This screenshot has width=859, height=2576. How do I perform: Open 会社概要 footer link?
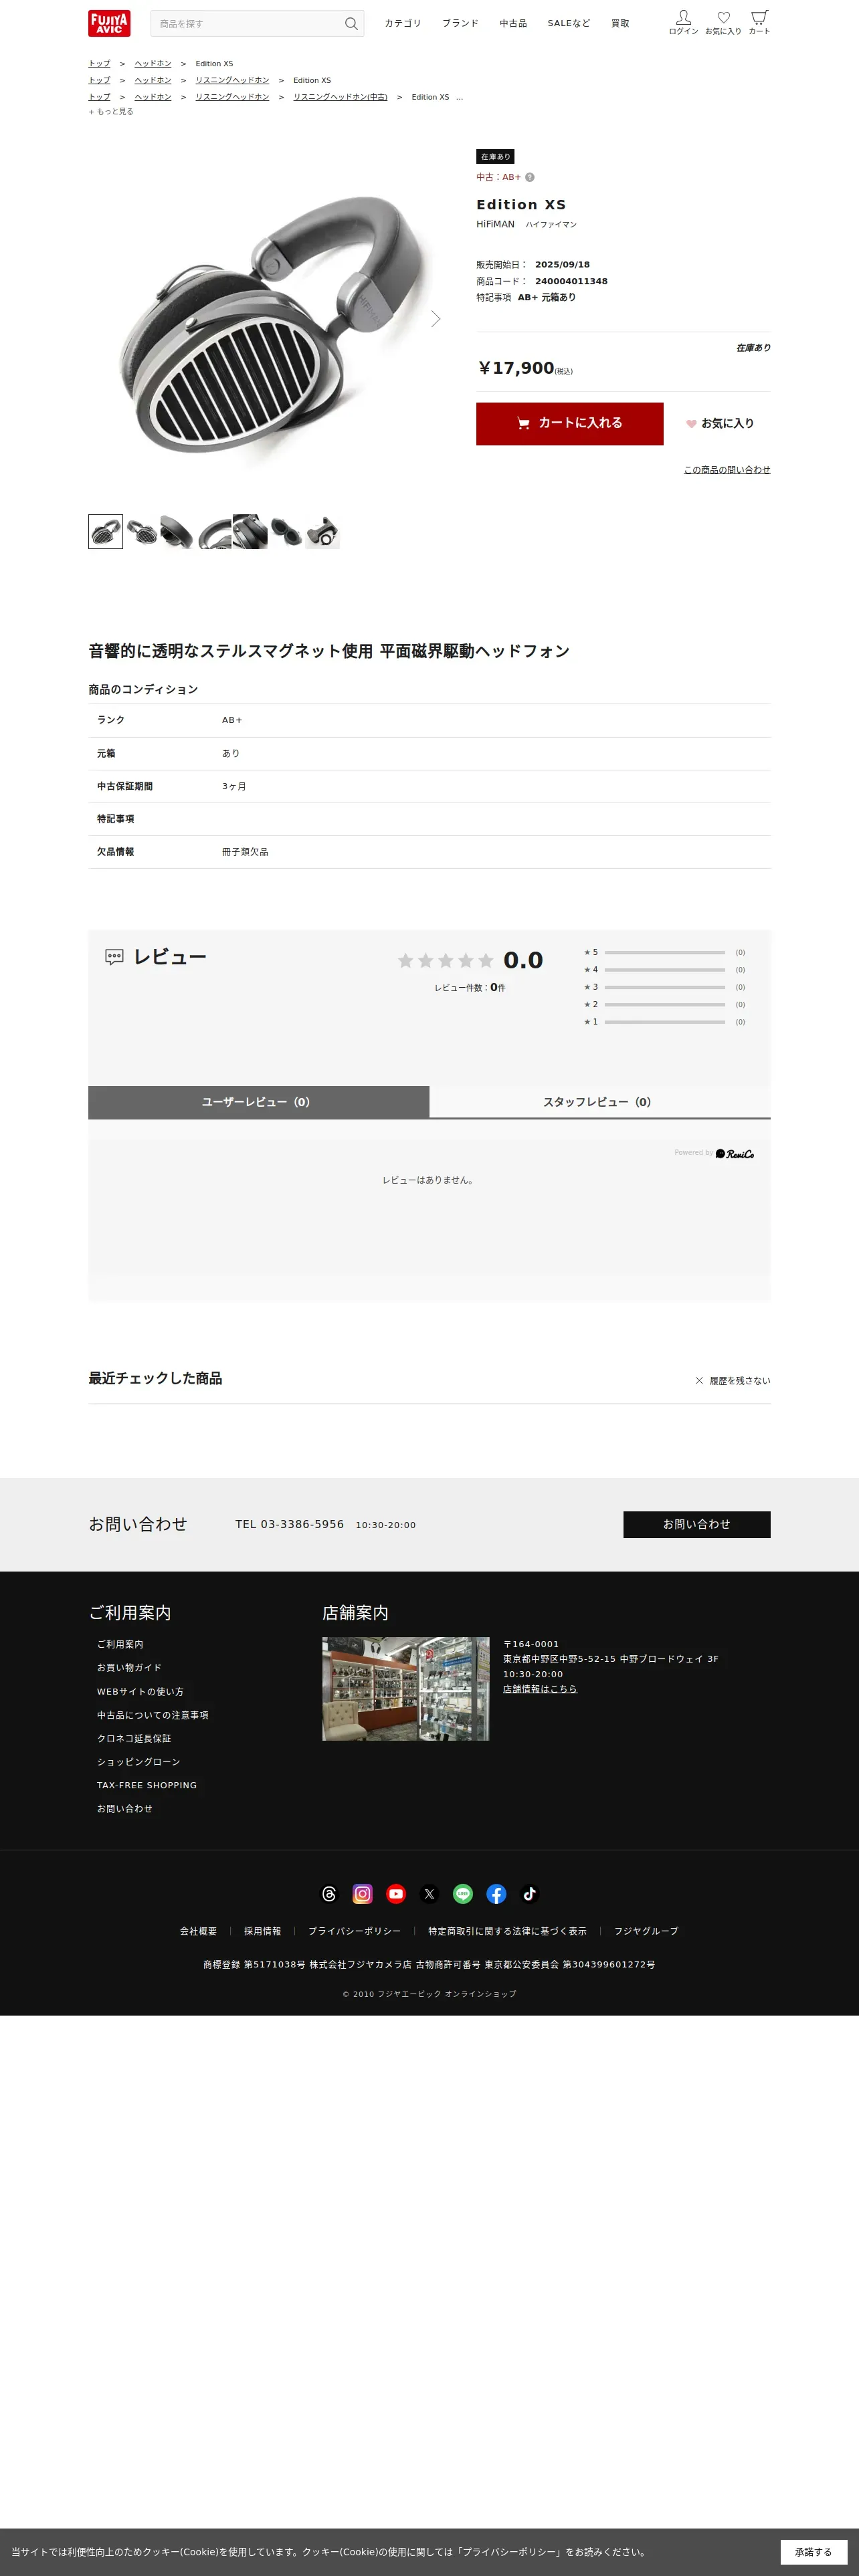[198, 1931]
